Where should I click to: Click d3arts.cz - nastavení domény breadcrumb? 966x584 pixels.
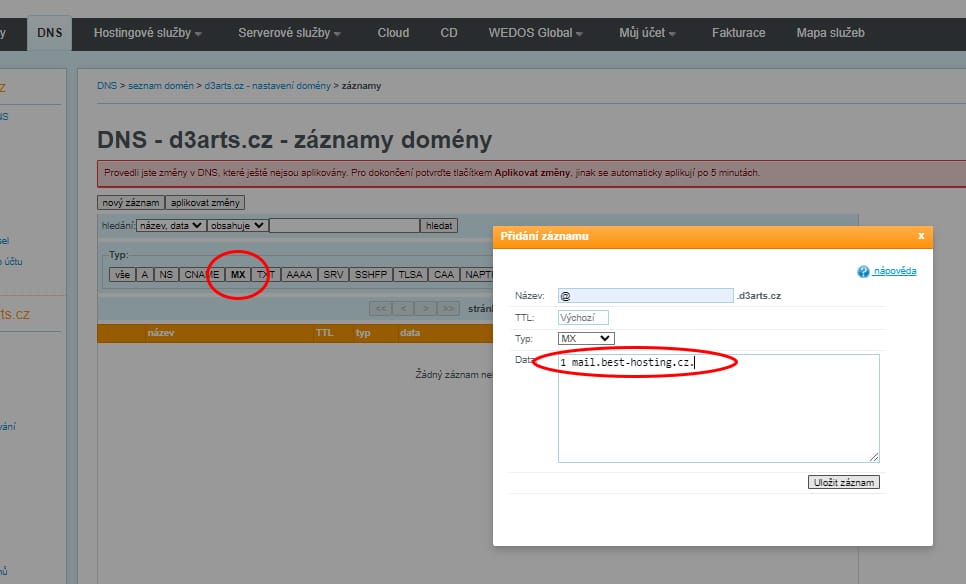tap(267, 86)
